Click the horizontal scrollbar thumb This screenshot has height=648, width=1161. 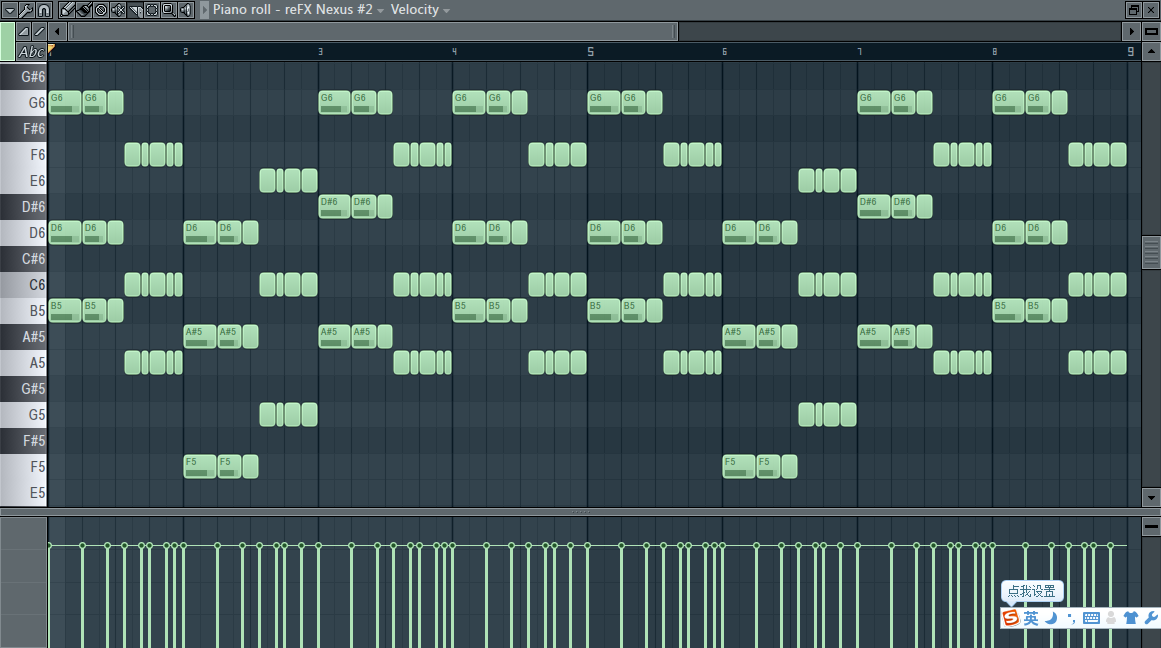point(373,31)
